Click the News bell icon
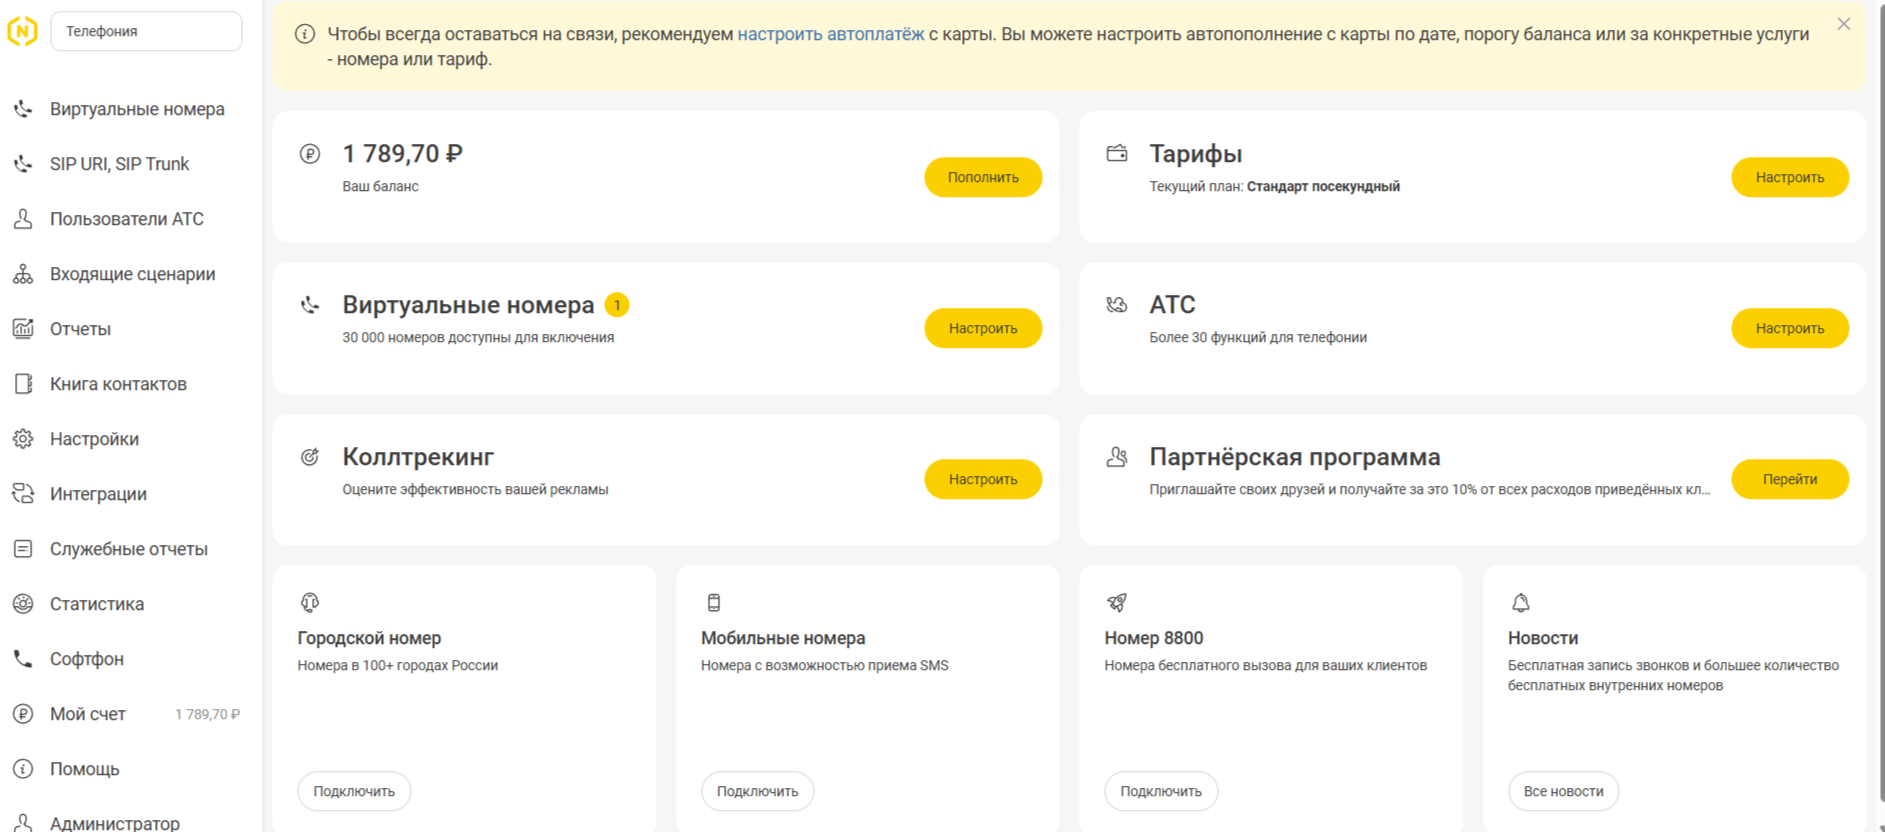The height and width of the screenshot is (832, 1885). [x=1520, y=603]
